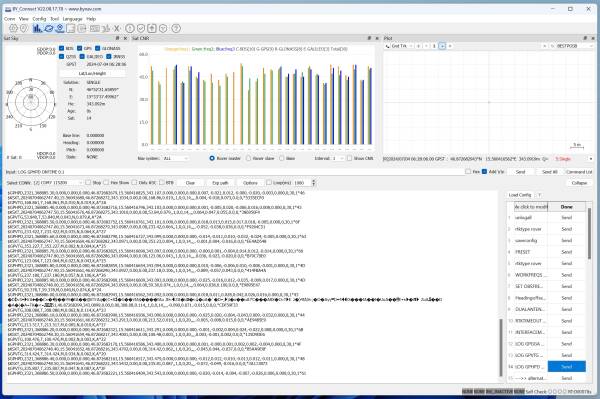Toggle the position plot toolbar icon
The height and width of the screenshot is (399, 600).
60,28
